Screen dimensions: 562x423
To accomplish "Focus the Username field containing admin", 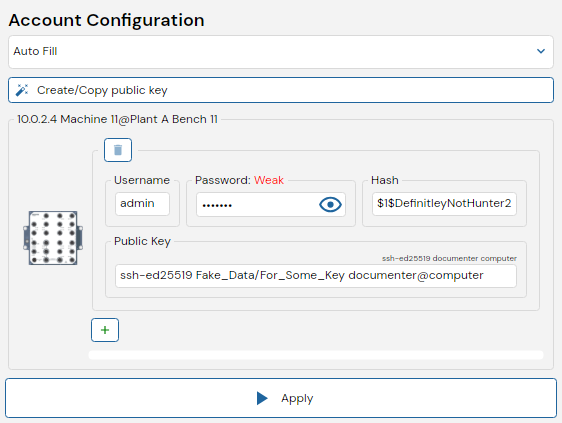I will pyautogui.click(x=142, y=204).
